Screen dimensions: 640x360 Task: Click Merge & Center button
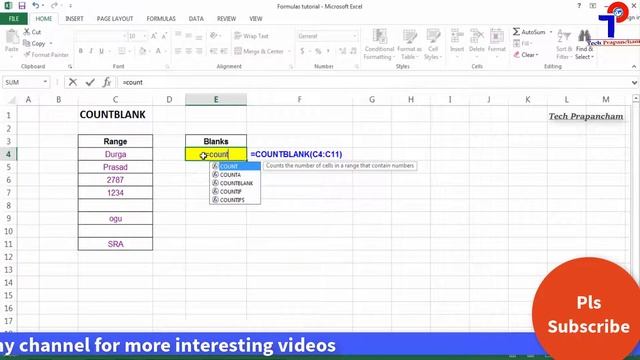pyautogui.click(x=259, y=51)
